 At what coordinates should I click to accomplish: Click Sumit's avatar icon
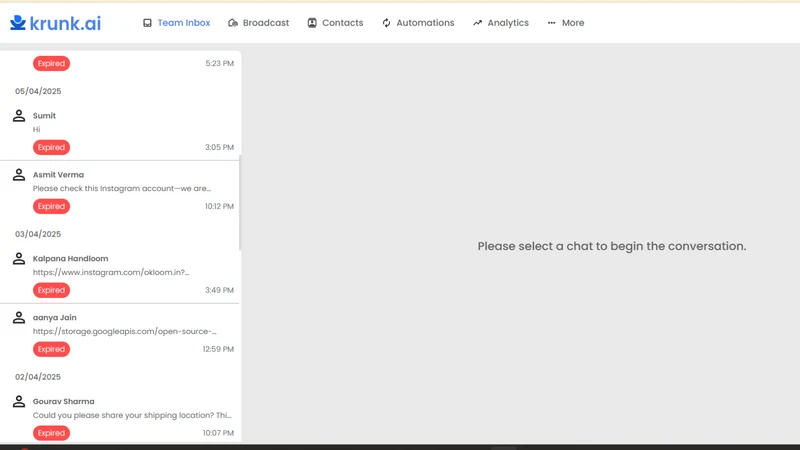click(19, 116)
